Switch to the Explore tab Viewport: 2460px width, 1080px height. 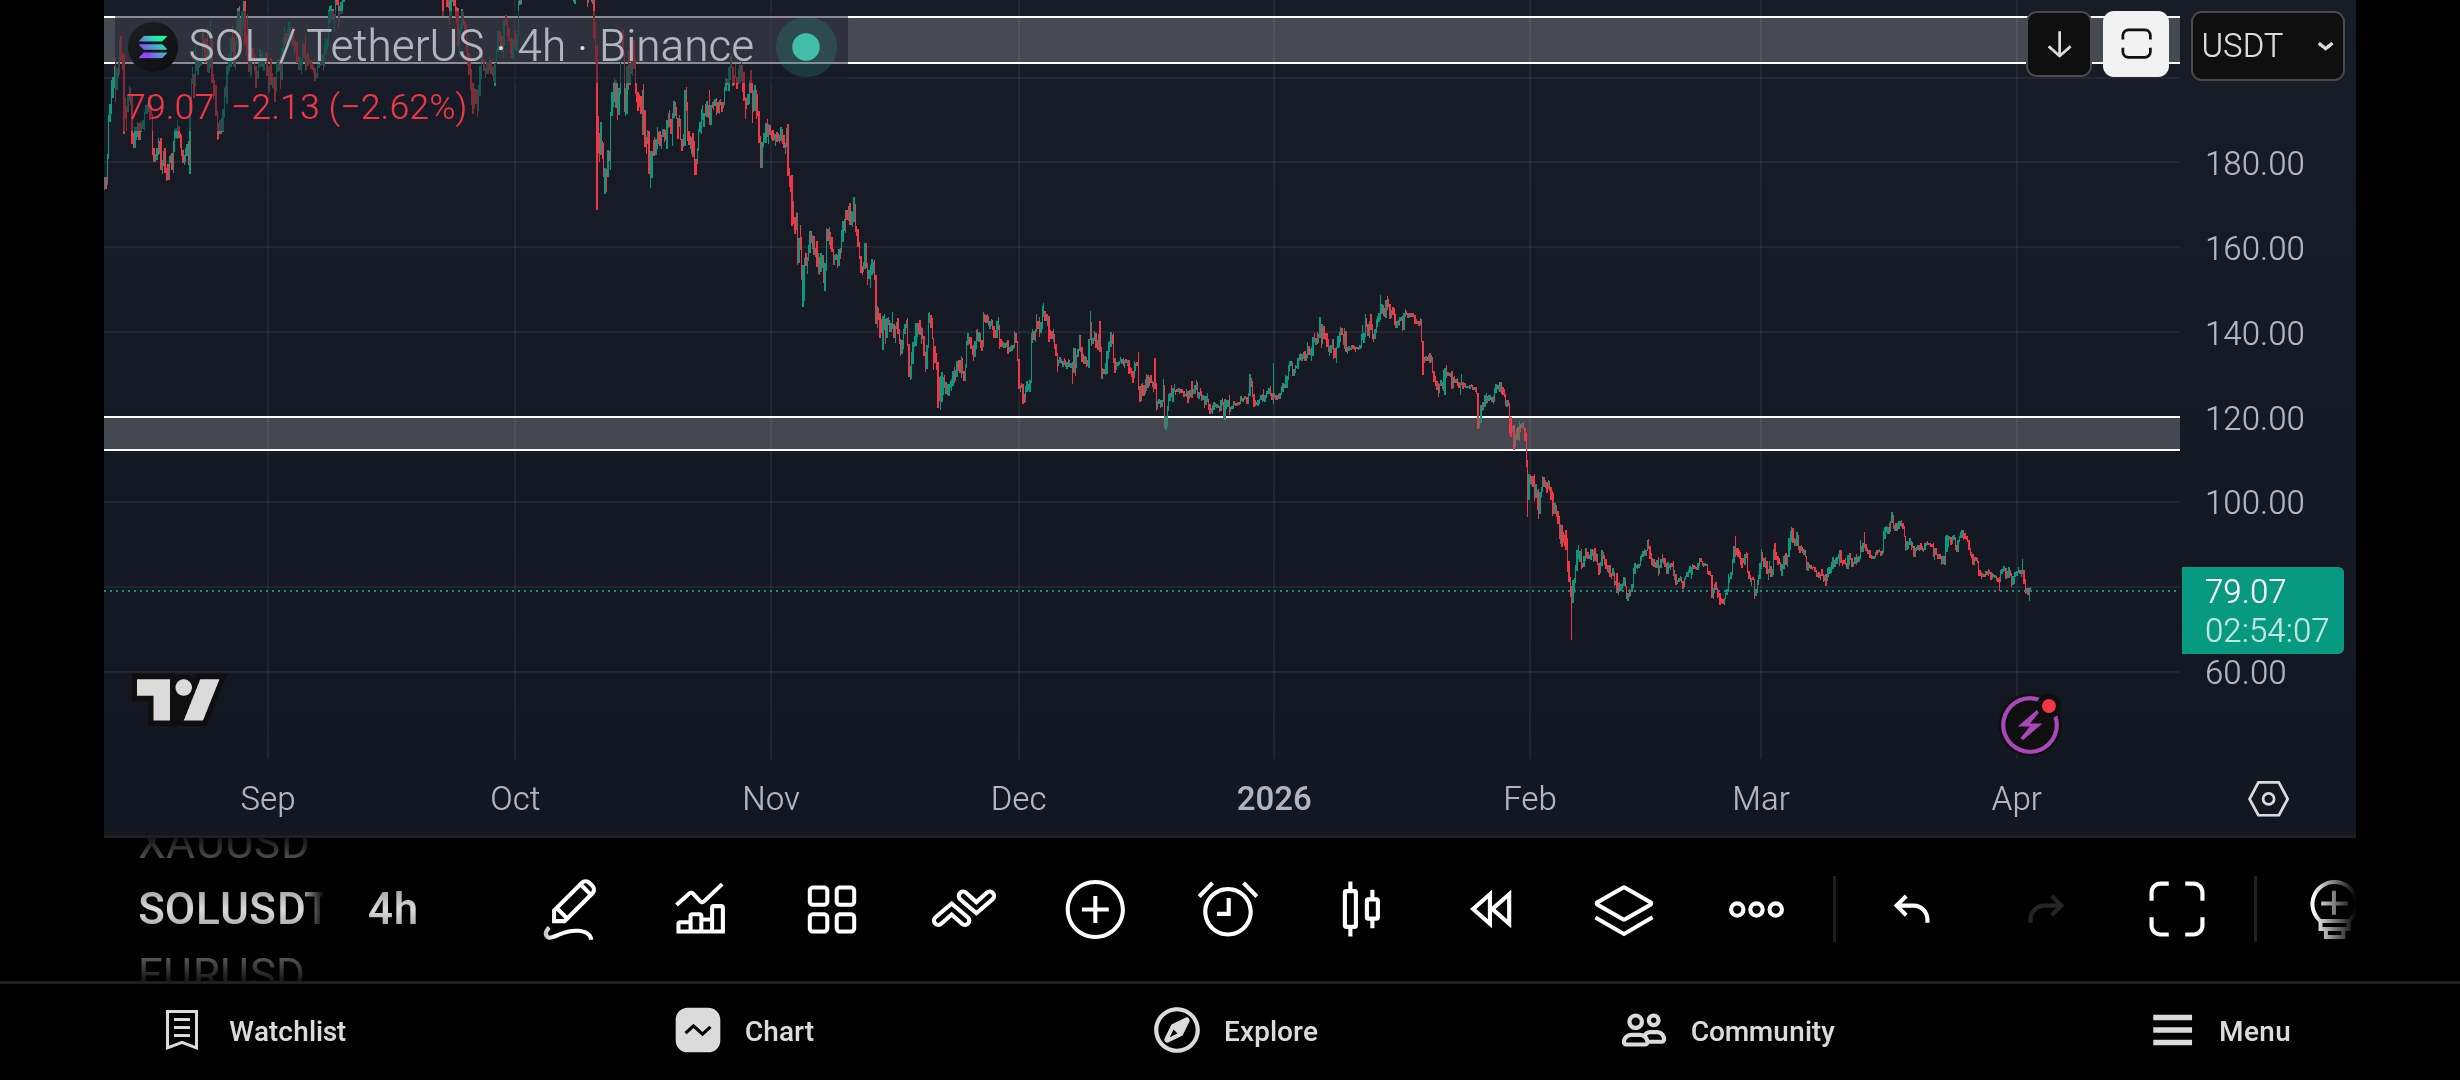1236,1031
